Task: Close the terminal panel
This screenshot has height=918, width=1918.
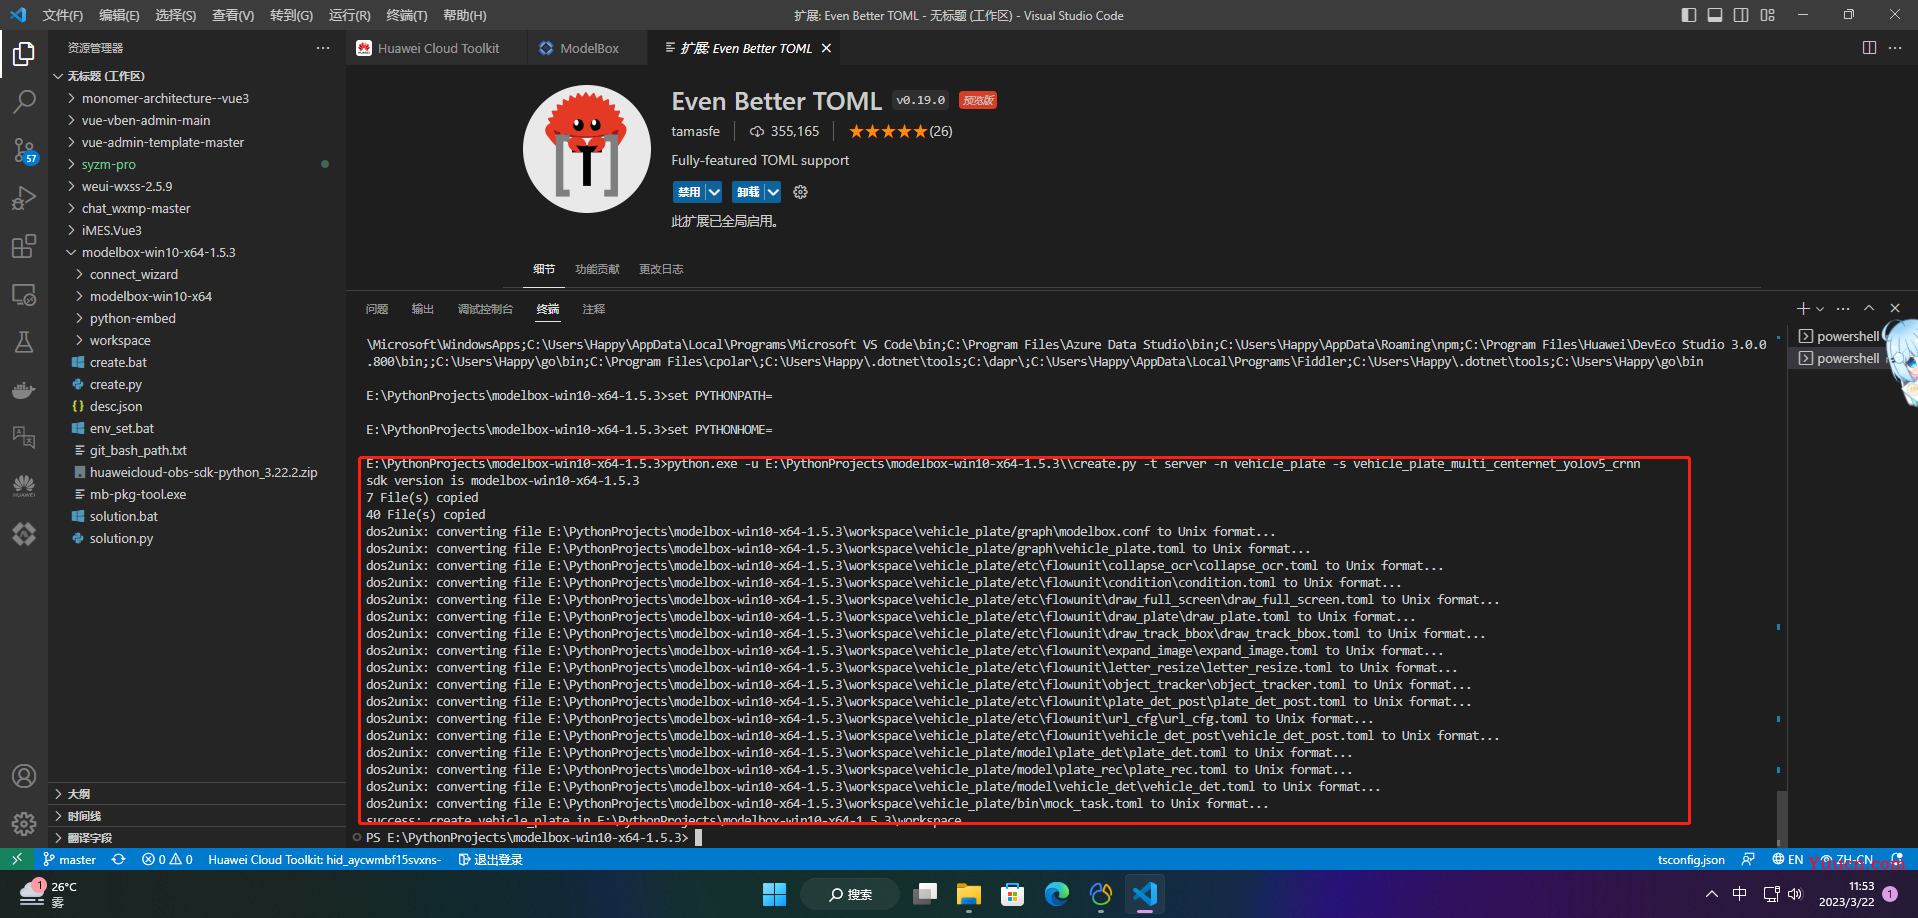Action: point(1895,308)
